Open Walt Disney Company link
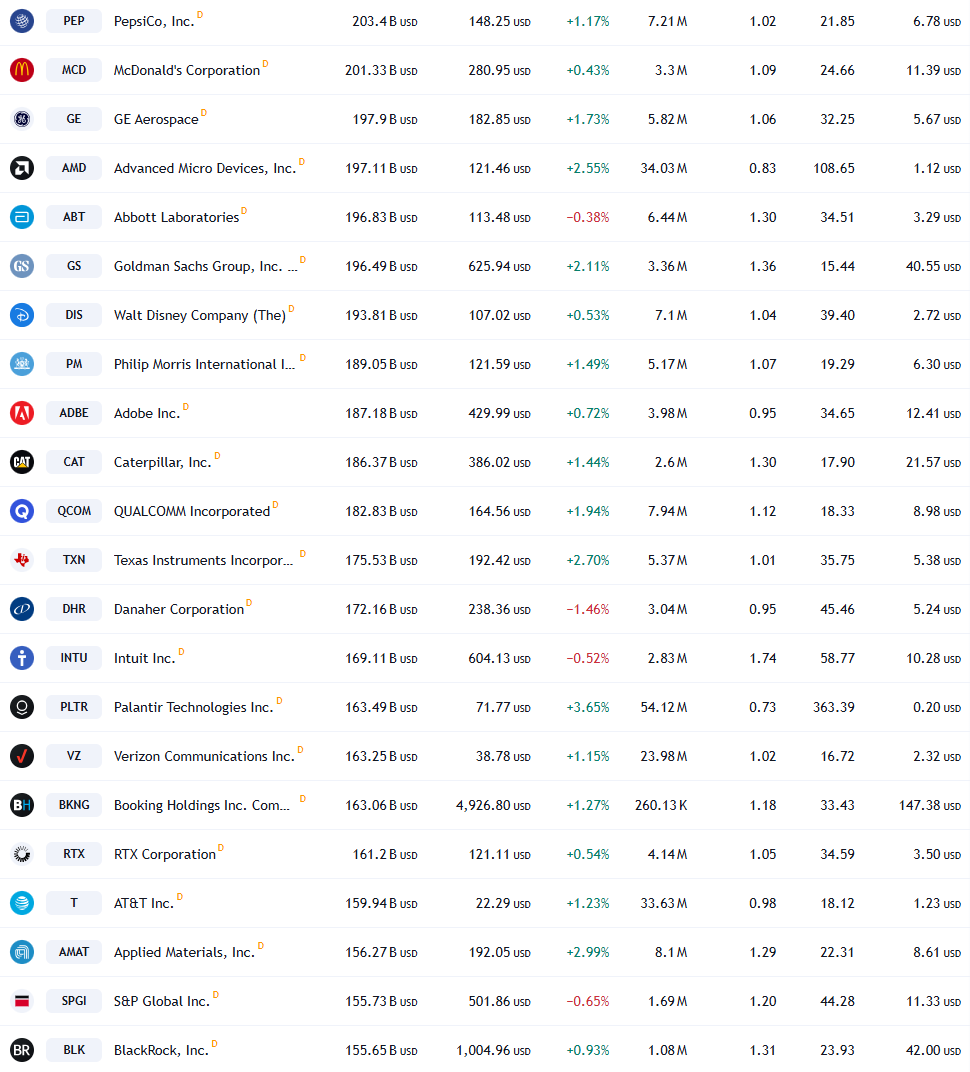This screenshot has height=1072, width=970. pos(200,316)
